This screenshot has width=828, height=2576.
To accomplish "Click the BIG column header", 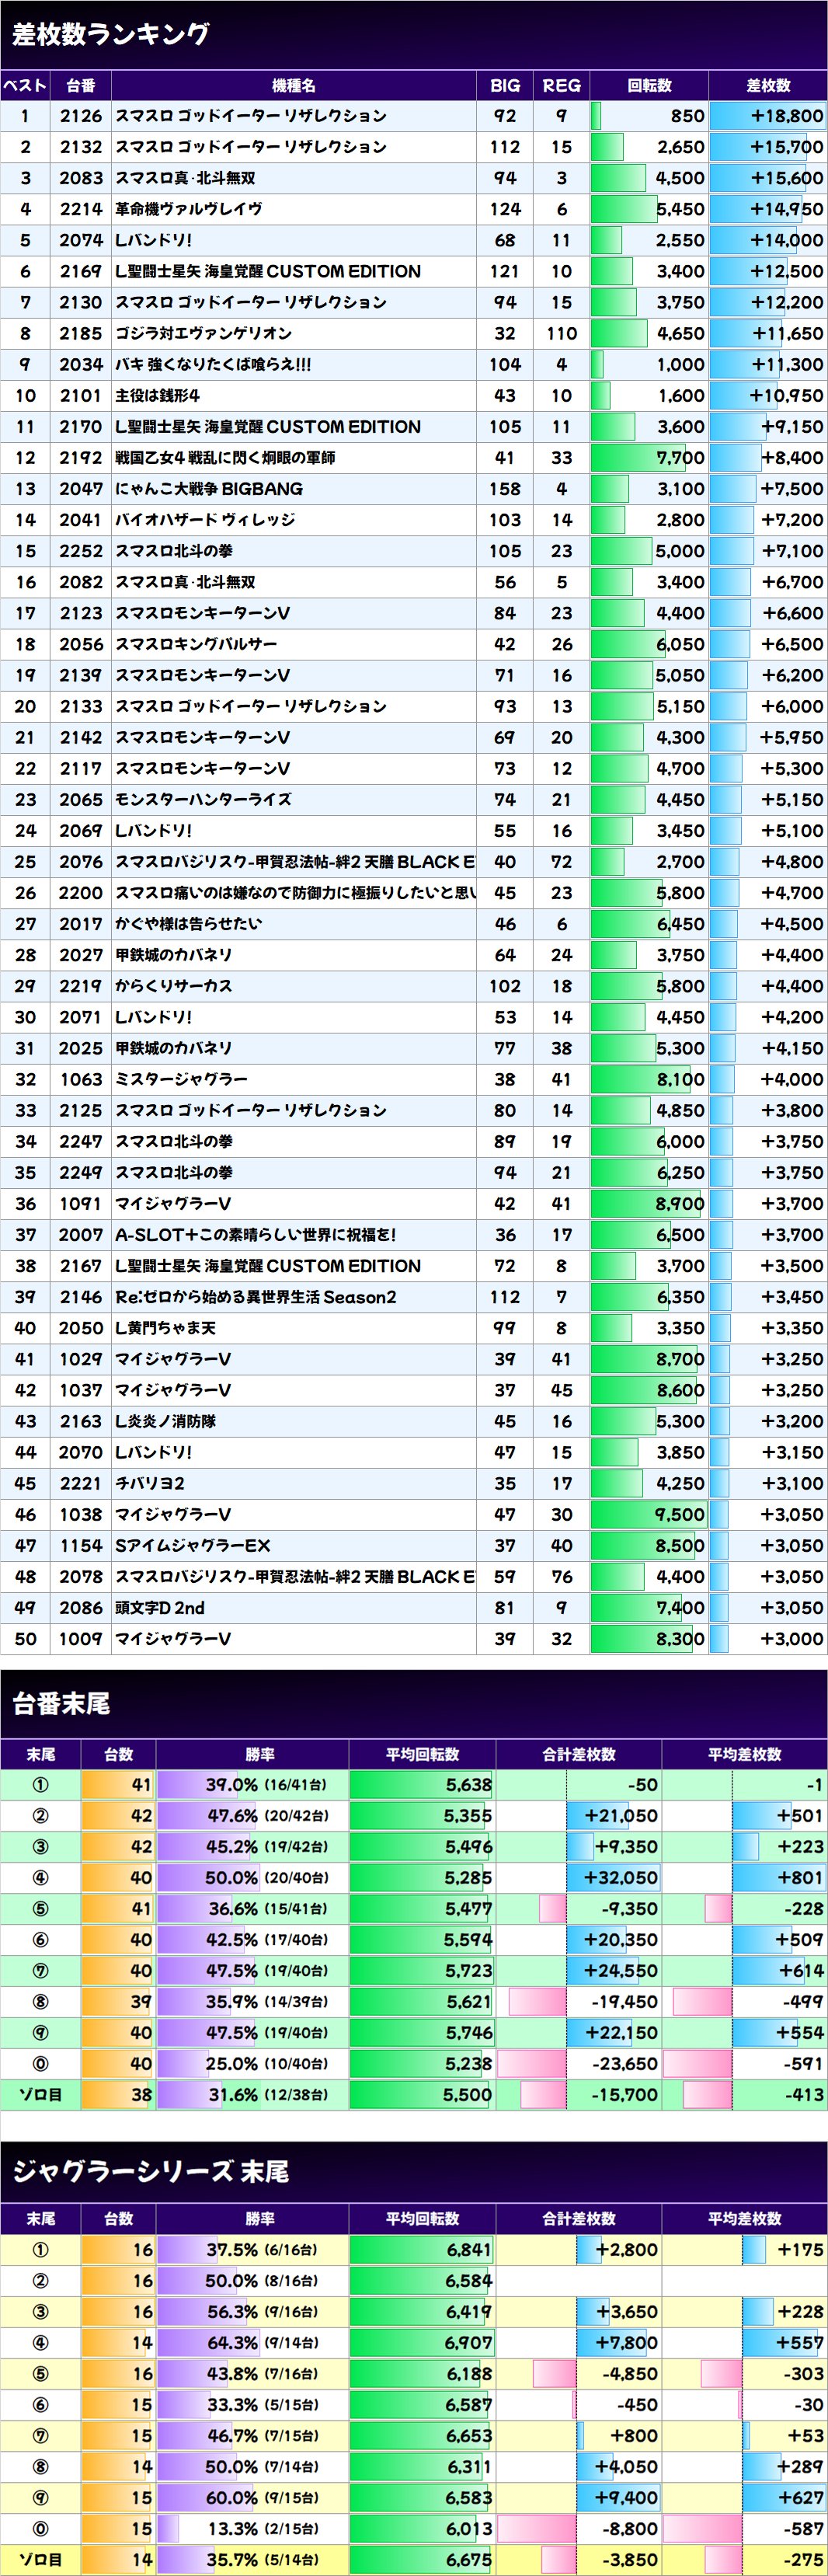I will click(x=505, y=86).
